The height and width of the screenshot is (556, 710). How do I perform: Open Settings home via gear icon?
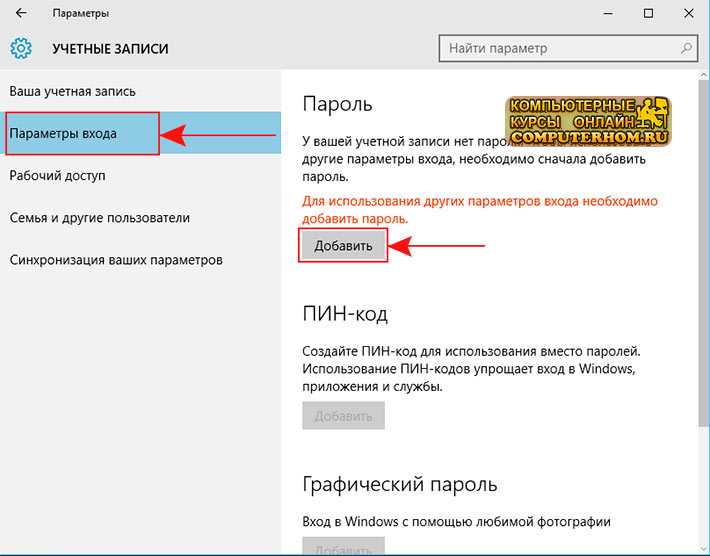21,48
